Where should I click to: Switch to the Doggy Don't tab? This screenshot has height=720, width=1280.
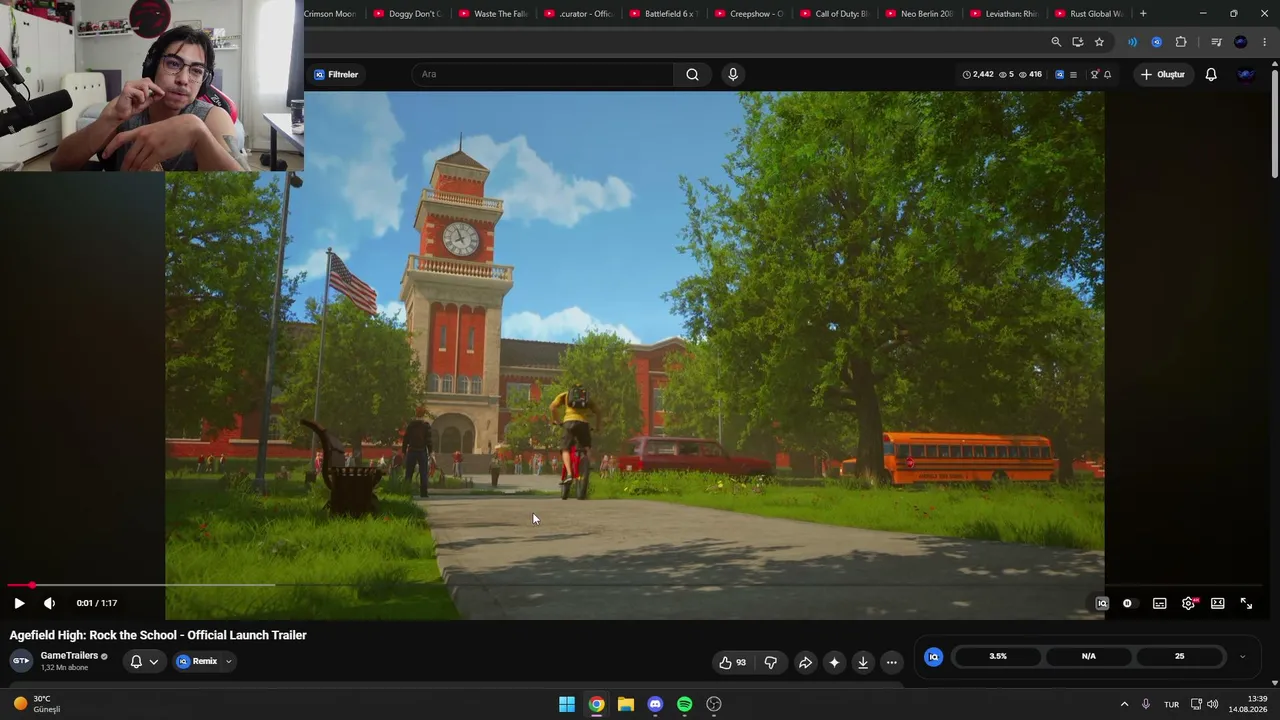tap(408, 14)
